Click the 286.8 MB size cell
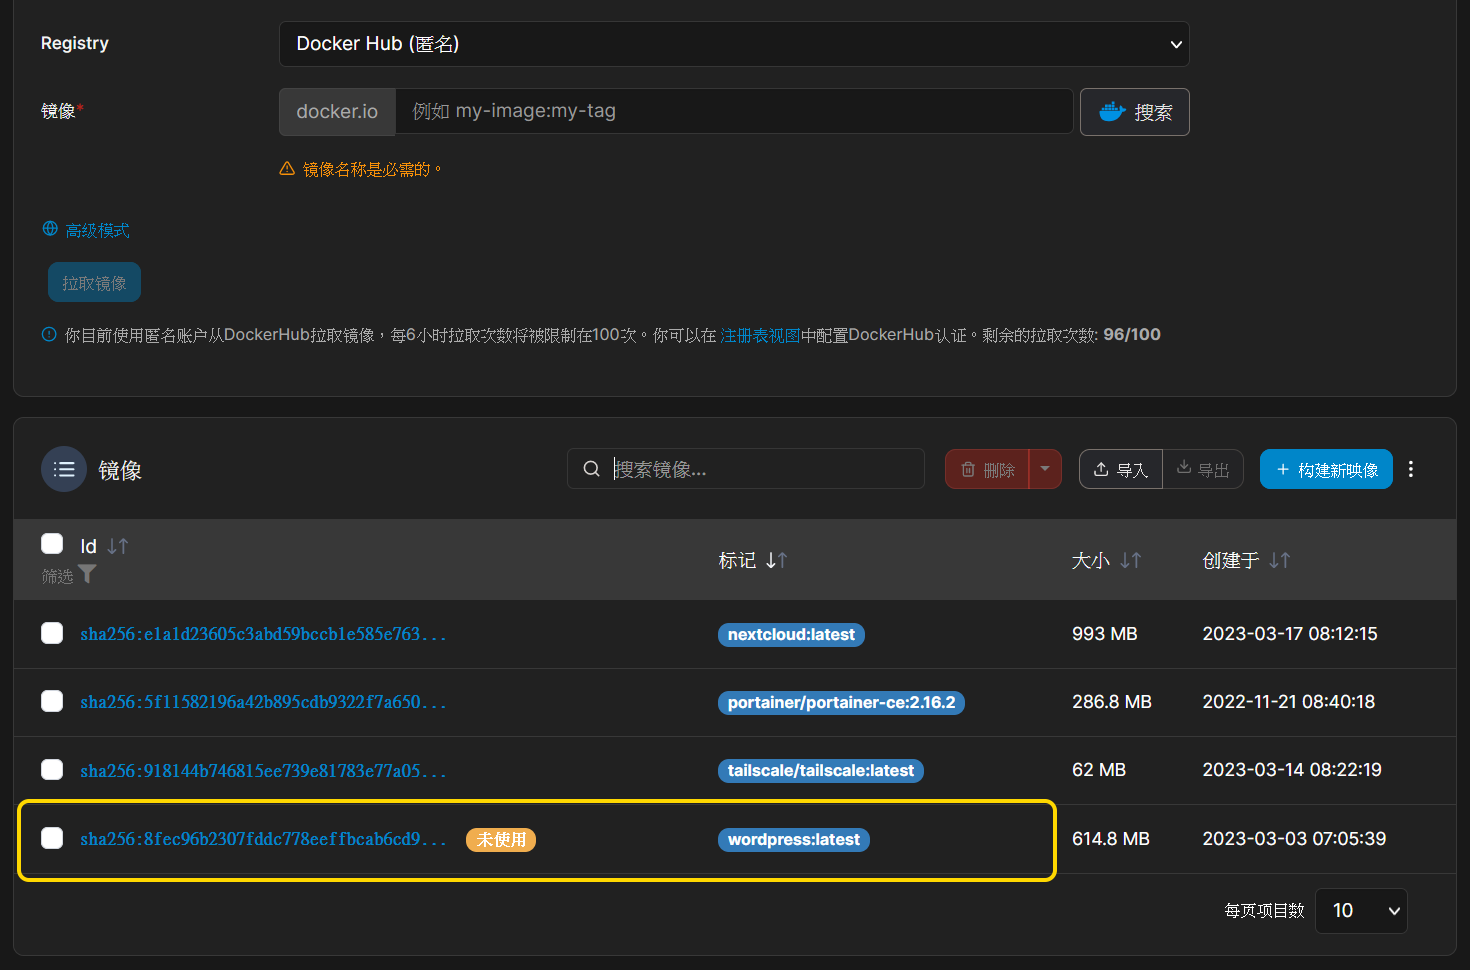The width and height of the screenshot is (1470, 970). tap(1112, 702)
